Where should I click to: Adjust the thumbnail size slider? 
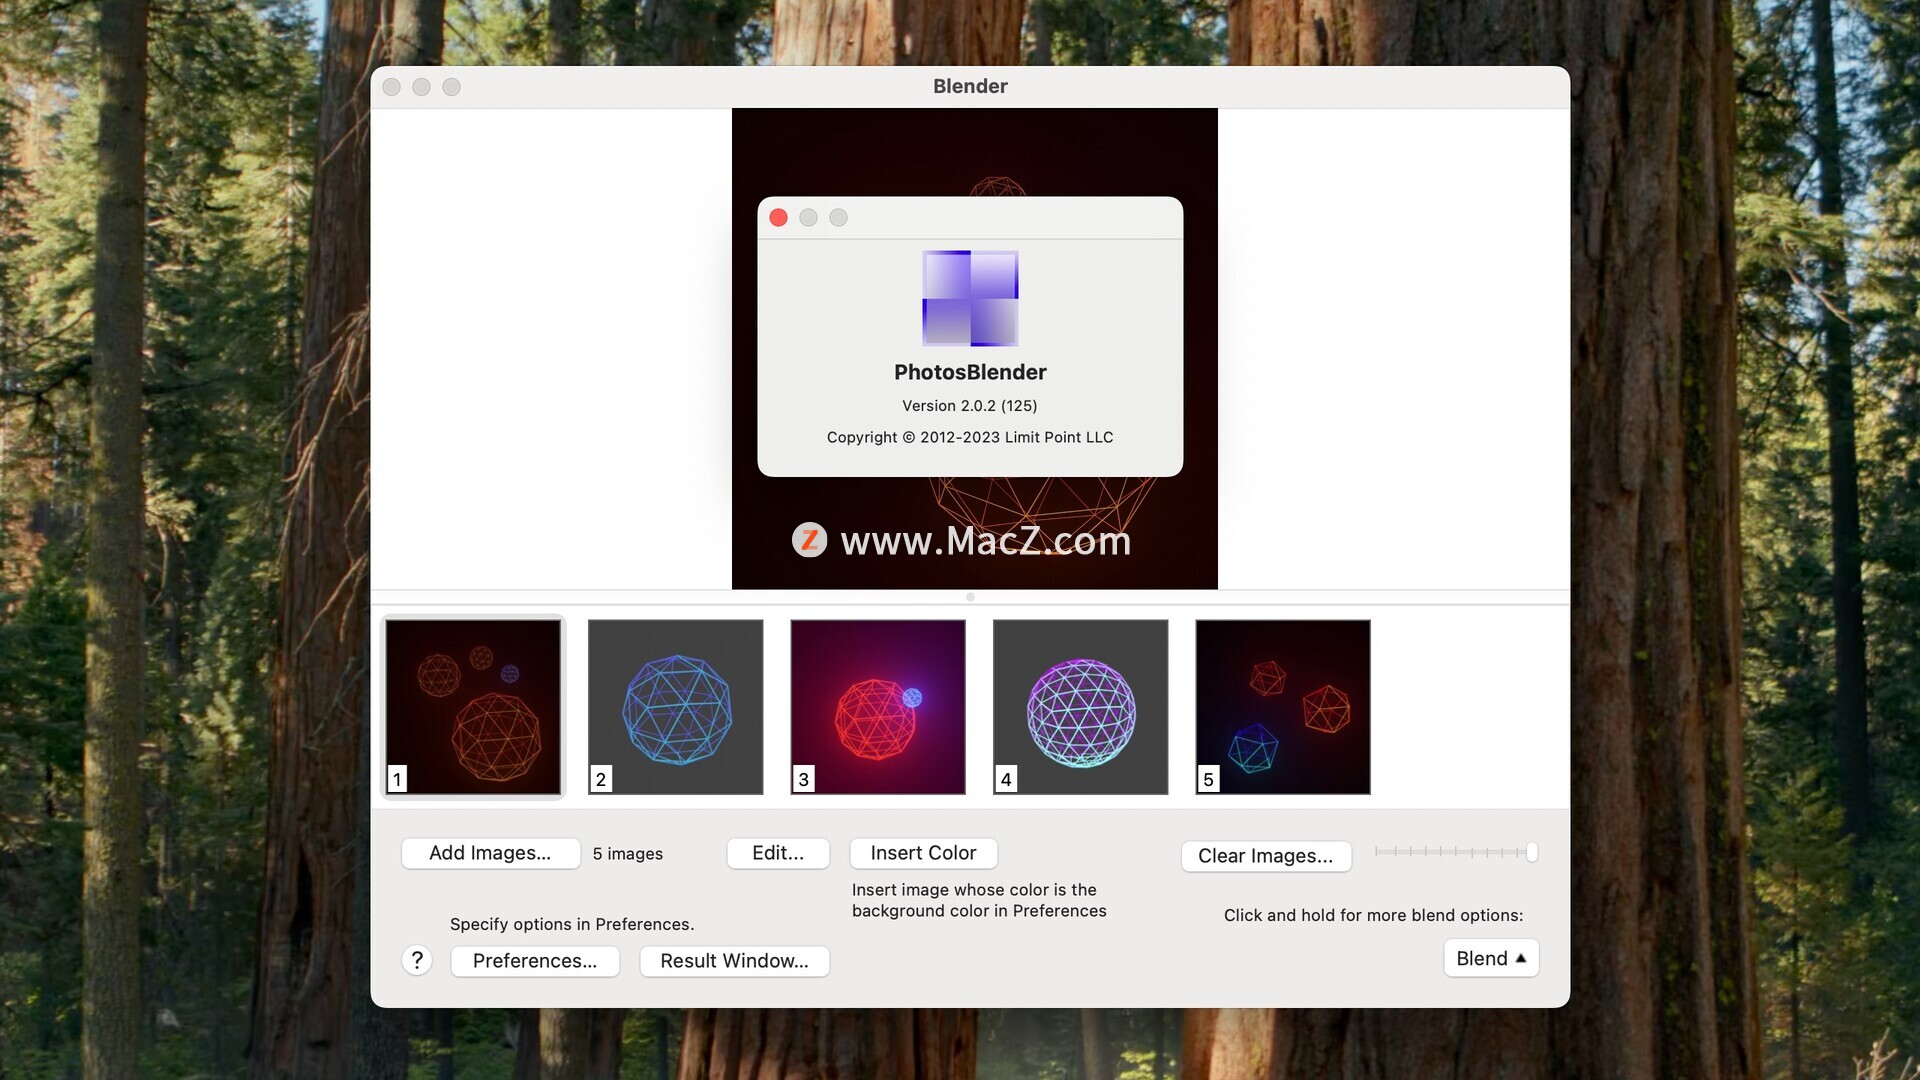click(1456, 852)
